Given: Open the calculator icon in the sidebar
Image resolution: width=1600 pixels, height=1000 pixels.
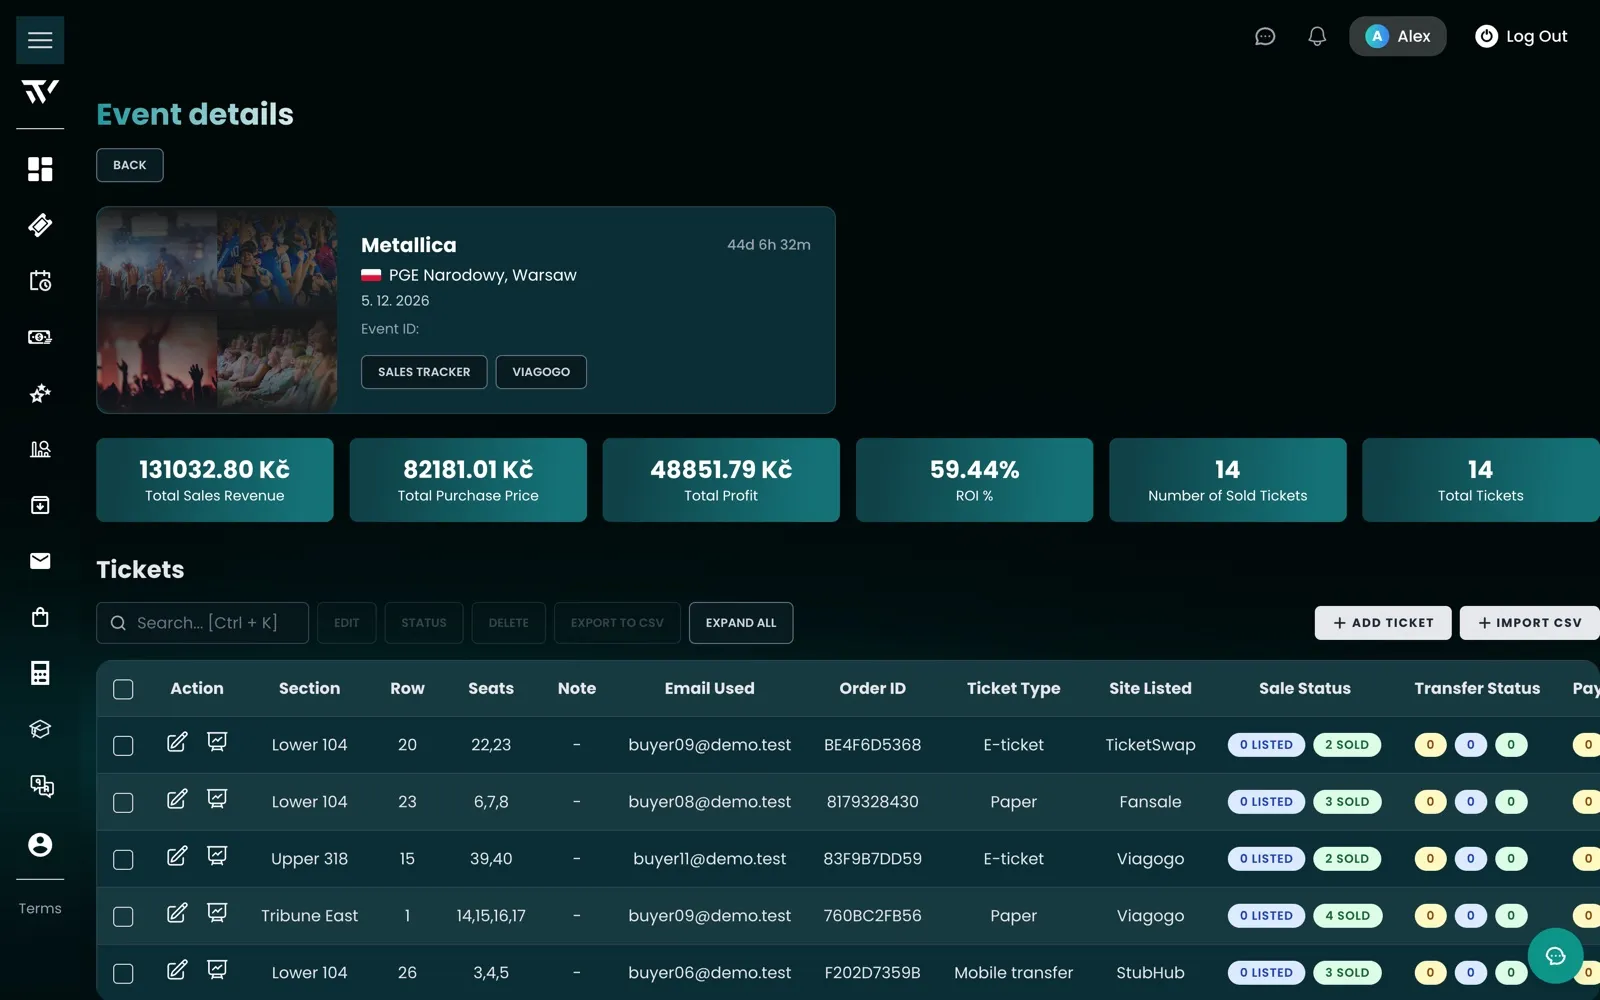Looking at the screenshot, I should pos(40,673).
